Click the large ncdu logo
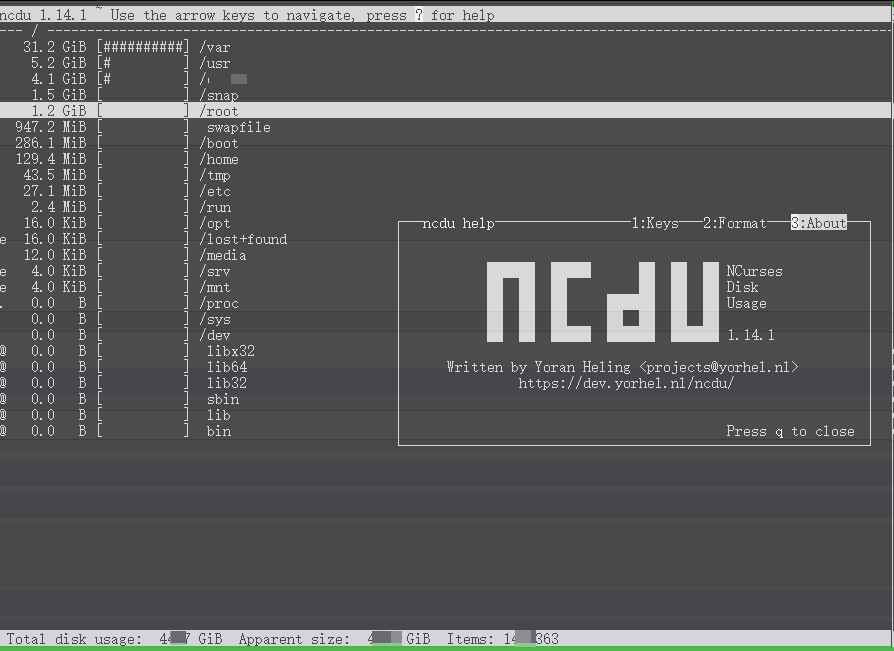This screenshot has height=651, width=894. [x=603, y=302]
